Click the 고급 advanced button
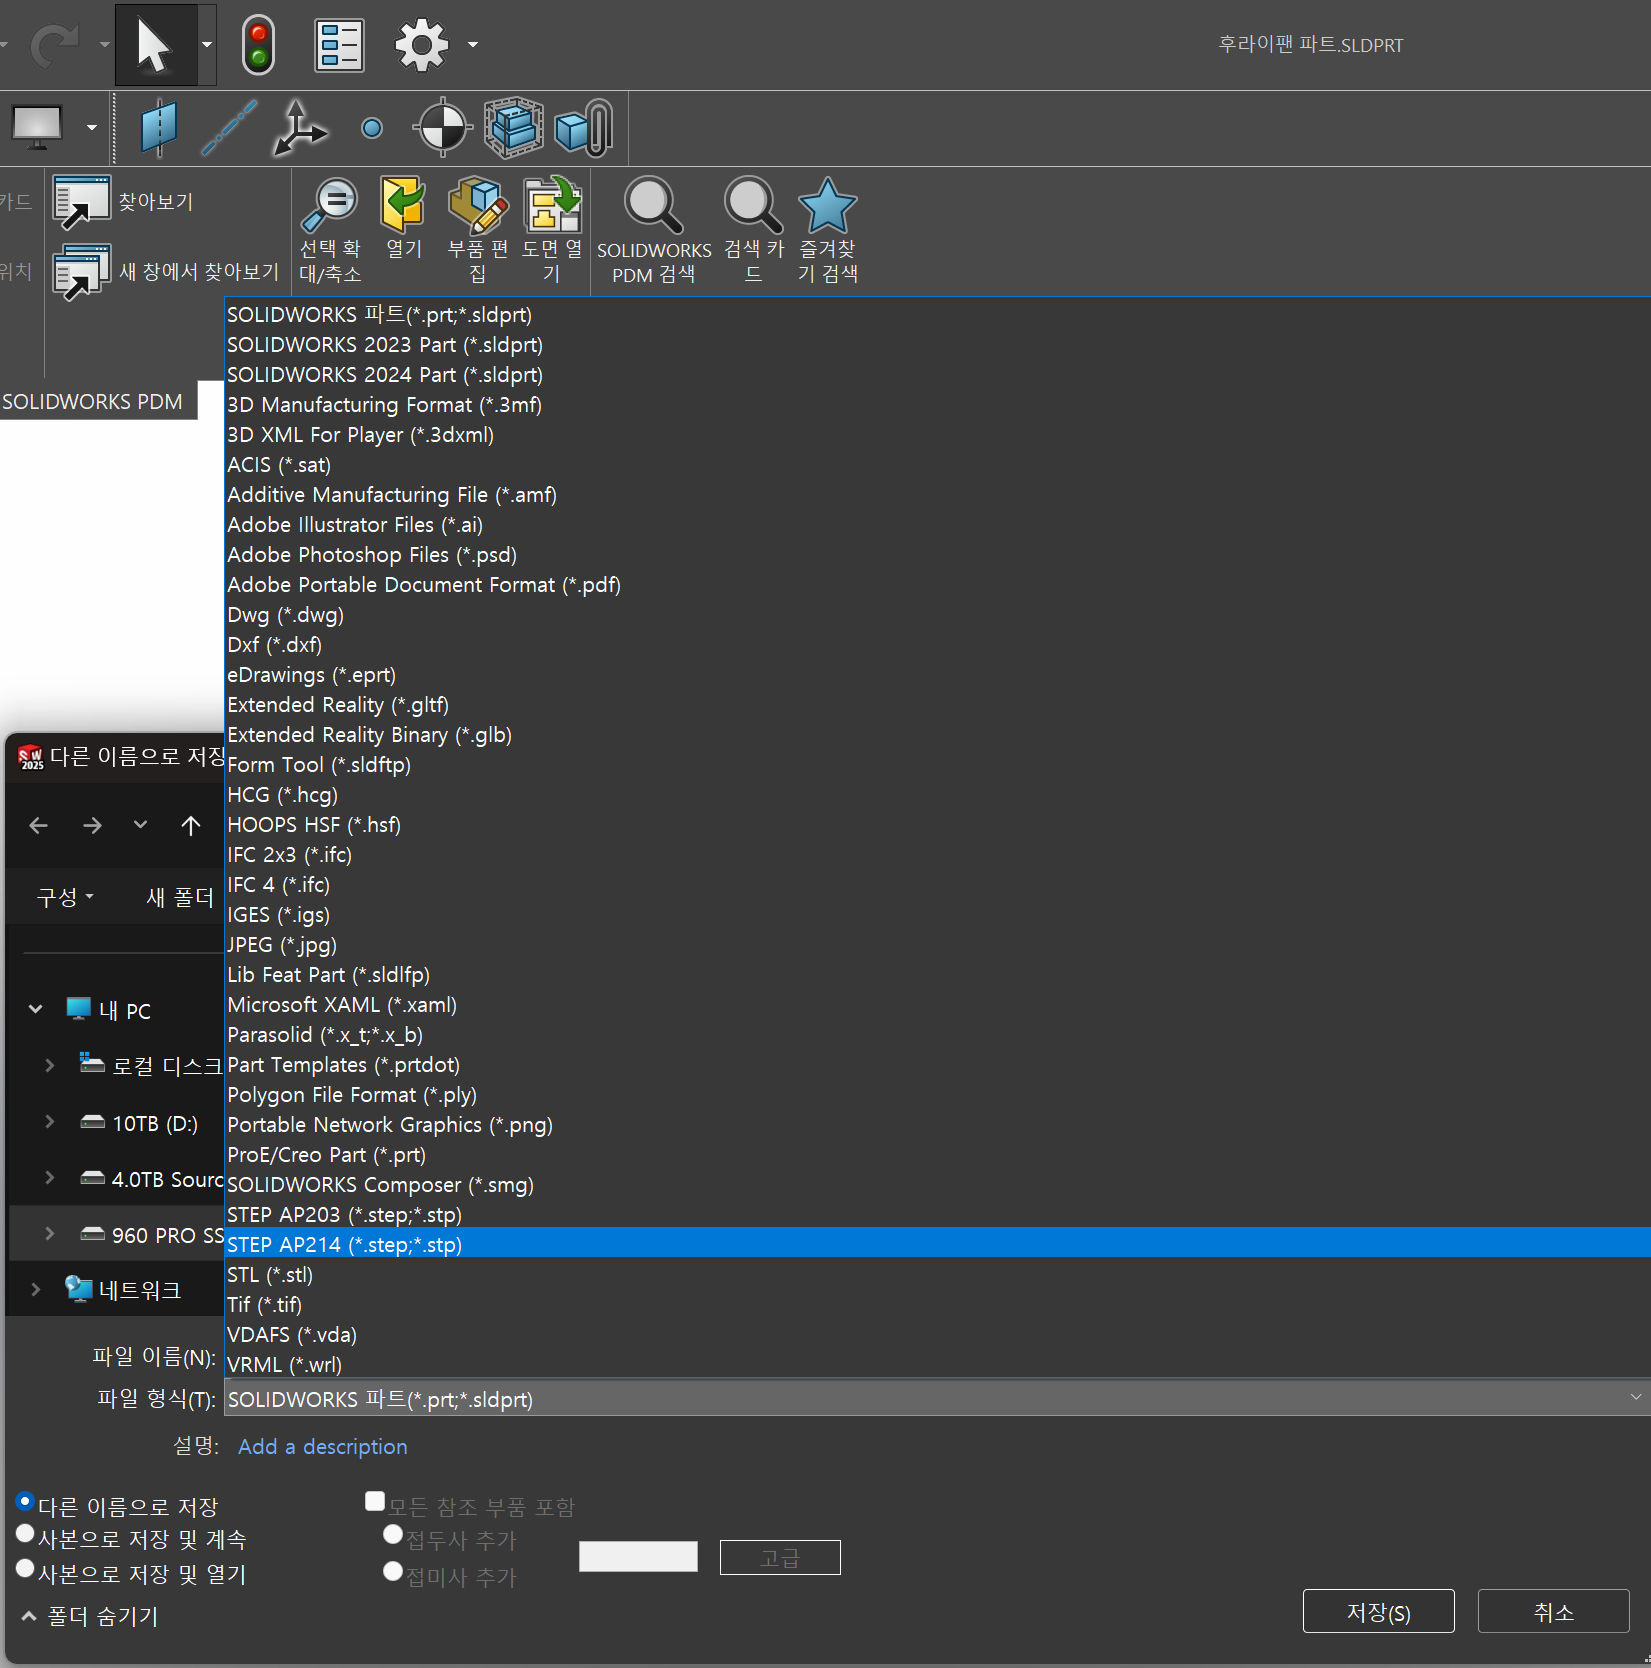Image resolution: width=1651 pixels, height=1668 pixels. point(780,1557)
